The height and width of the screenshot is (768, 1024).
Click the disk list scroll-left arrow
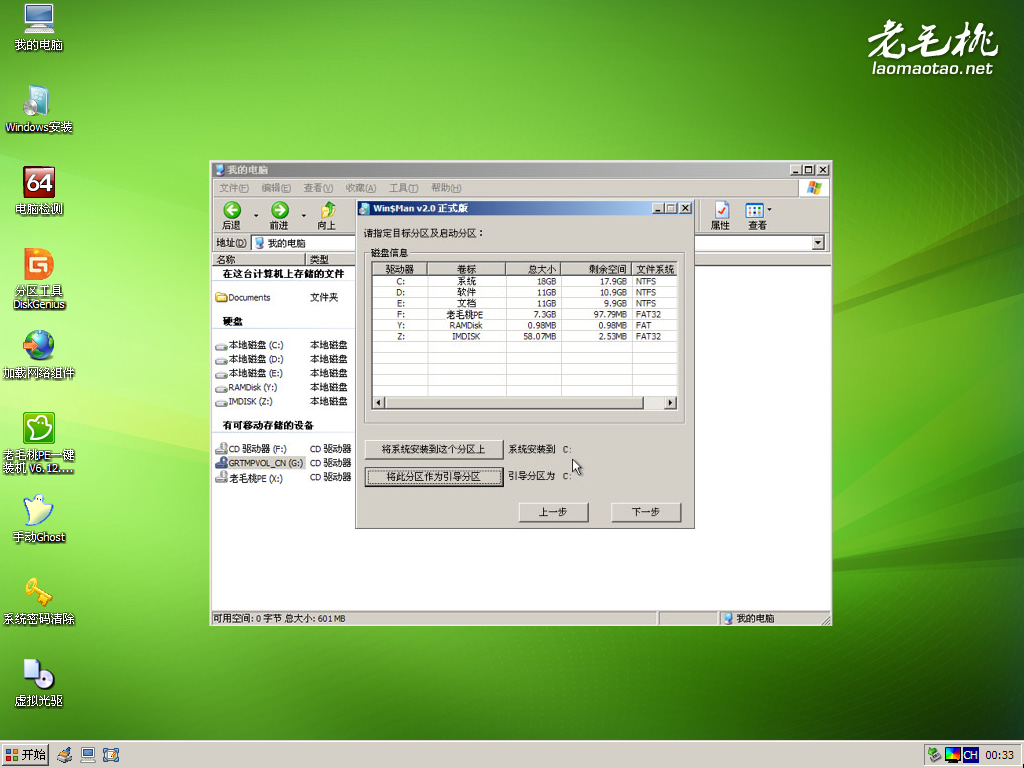[x=379, y=403]
